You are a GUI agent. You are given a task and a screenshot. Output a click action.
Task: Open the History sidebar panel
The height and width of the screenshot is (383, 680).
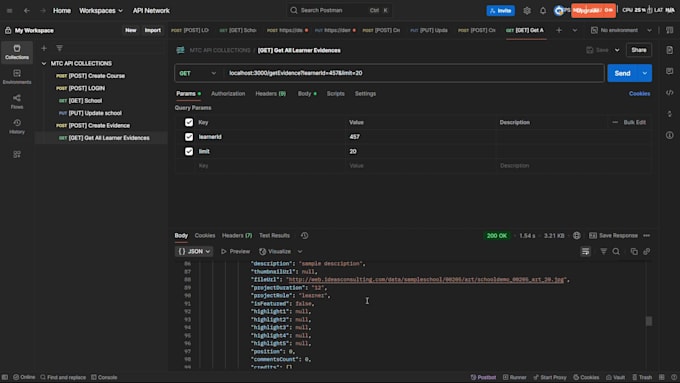17,126
